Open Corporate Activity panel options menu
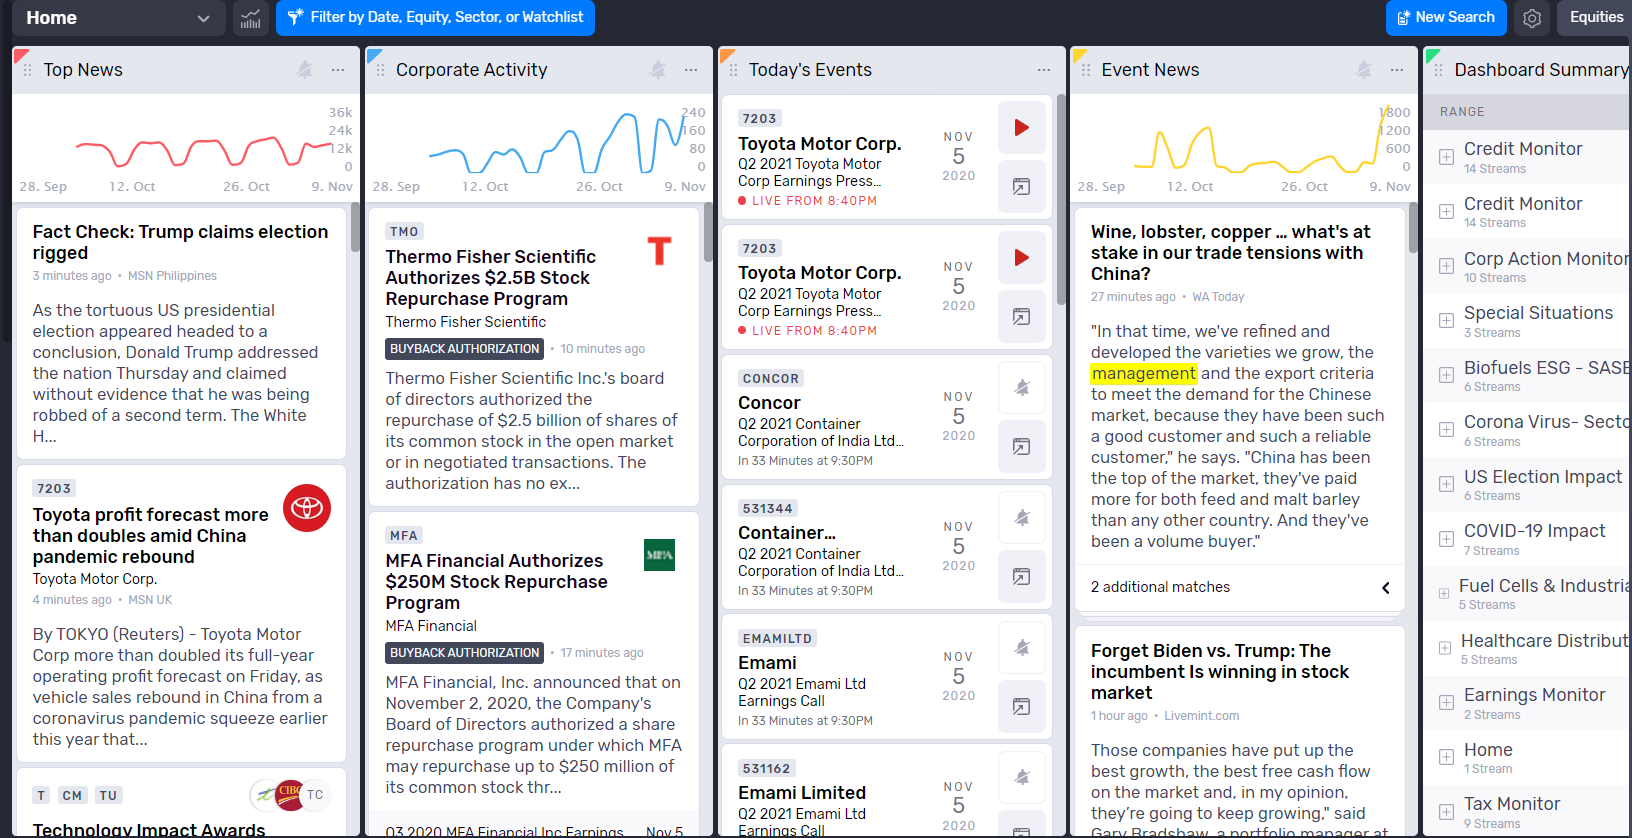The height and width of the screenshot is (838, 1632). [691, 70]
